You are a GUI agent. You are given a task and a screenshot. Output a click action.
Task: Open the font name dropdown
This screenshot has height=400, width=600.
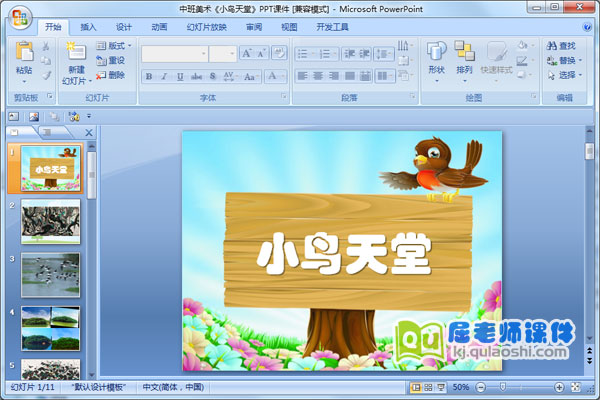pos(204,54)
